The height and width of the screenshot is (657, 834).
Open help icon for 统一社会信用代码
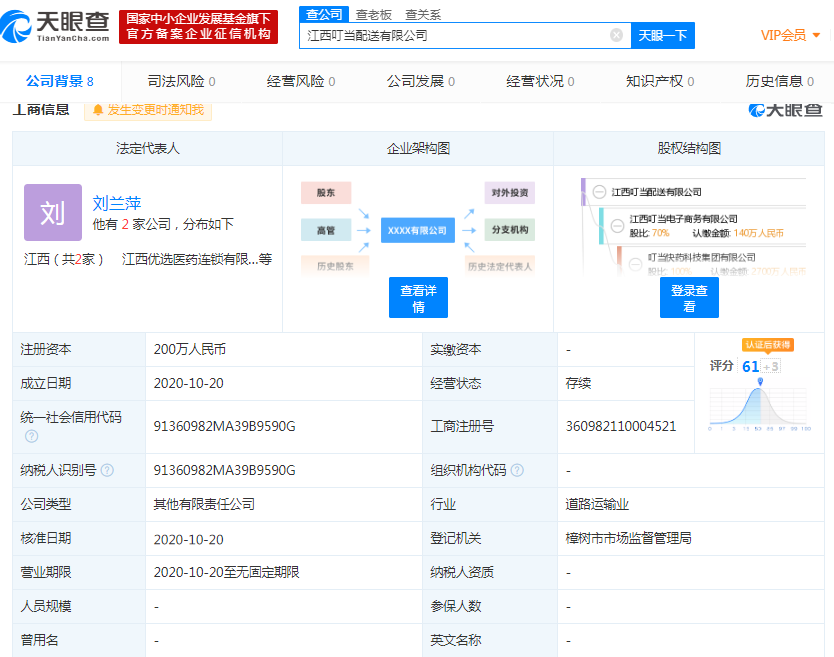[x=32, y=436]
